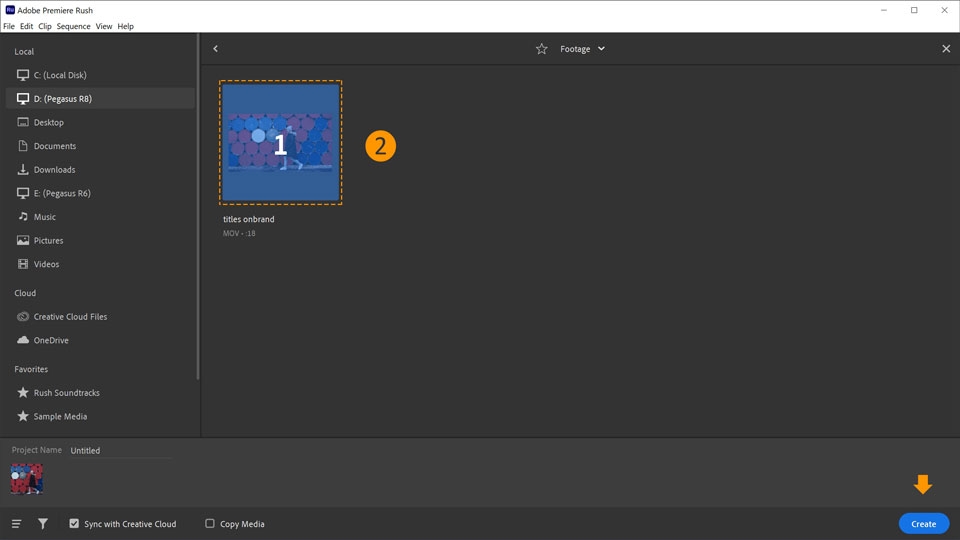Click the Music note icon
960x540 pixels.
point(23,217)
